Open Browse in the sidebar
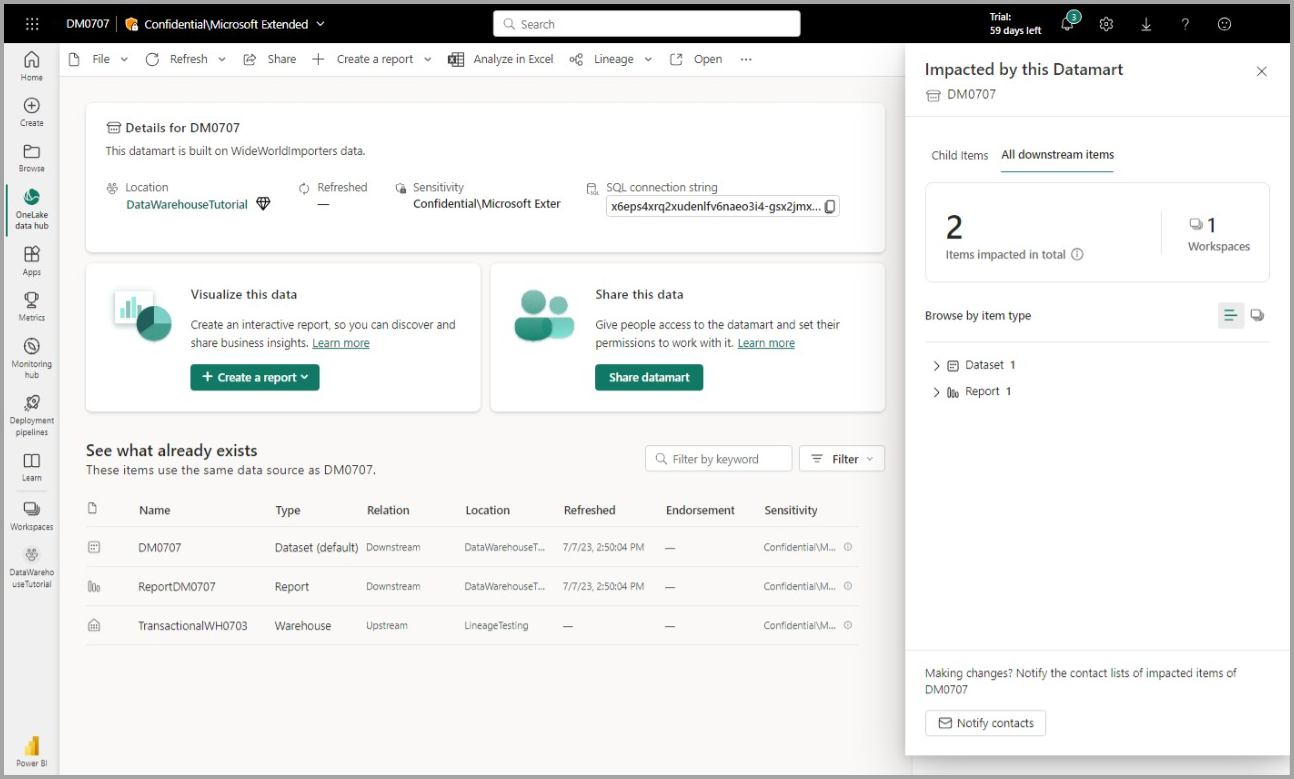The height and width of the screenshot is (779, 1294). (31, 157)
